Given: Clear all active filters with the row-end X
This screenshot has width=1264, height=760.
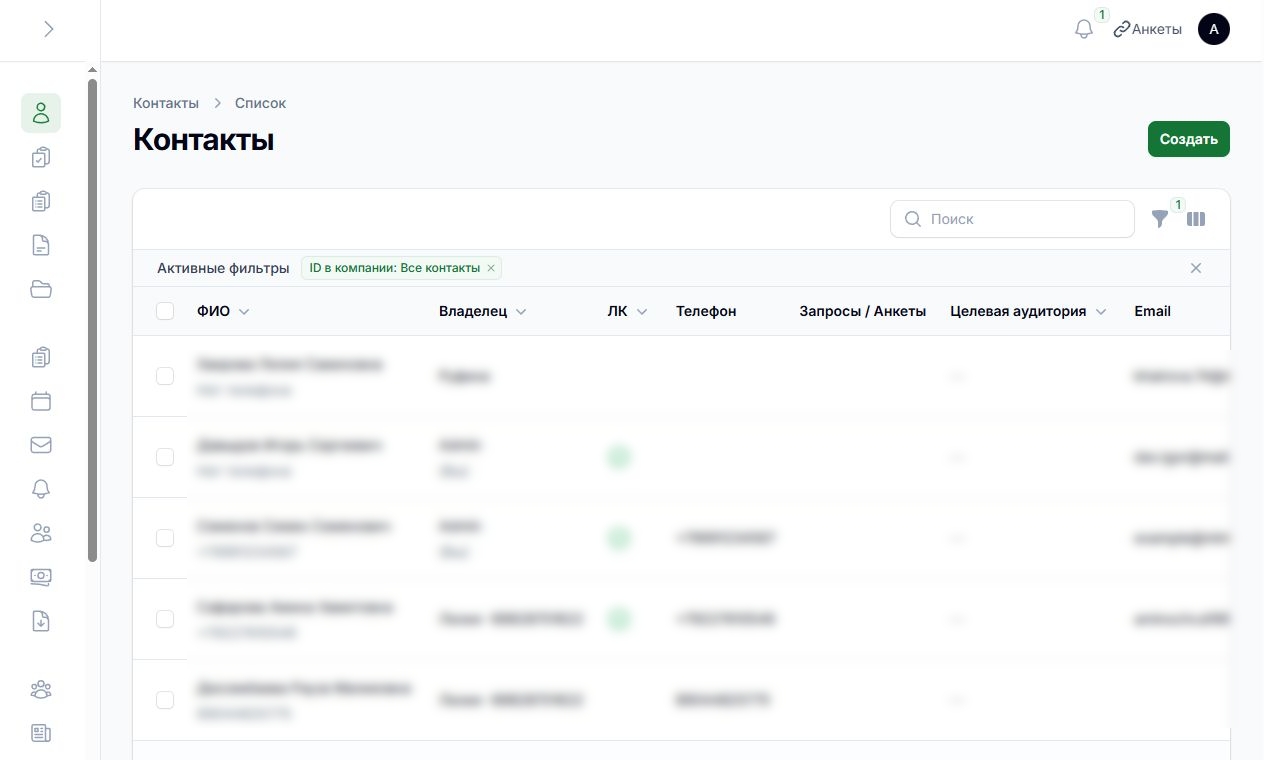Looking at the screenshot, I should [x=1196, y=268].
